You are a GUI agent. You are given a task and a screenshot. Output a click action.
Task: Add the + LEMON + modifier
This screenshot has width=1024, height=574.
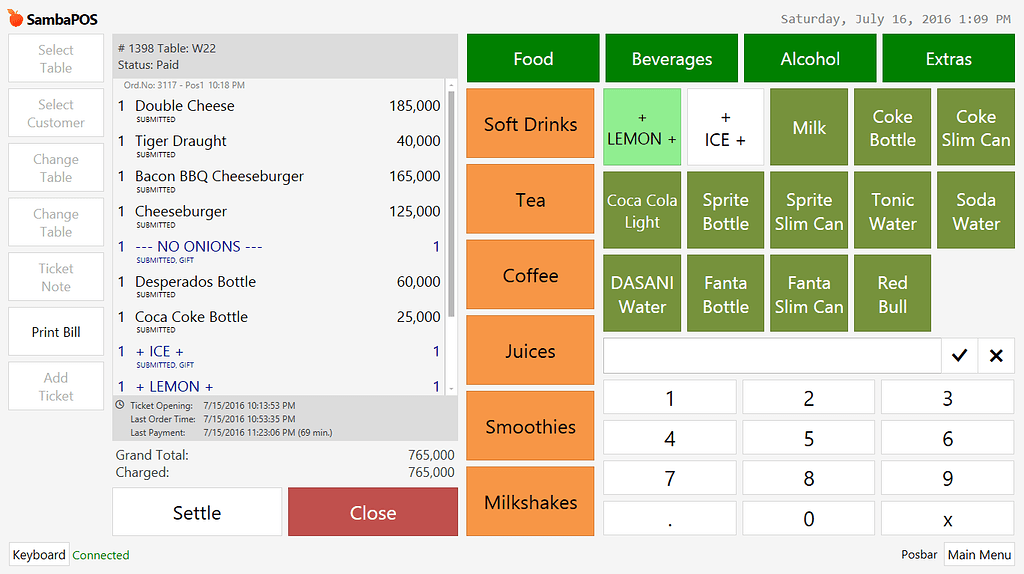[642, 127]
